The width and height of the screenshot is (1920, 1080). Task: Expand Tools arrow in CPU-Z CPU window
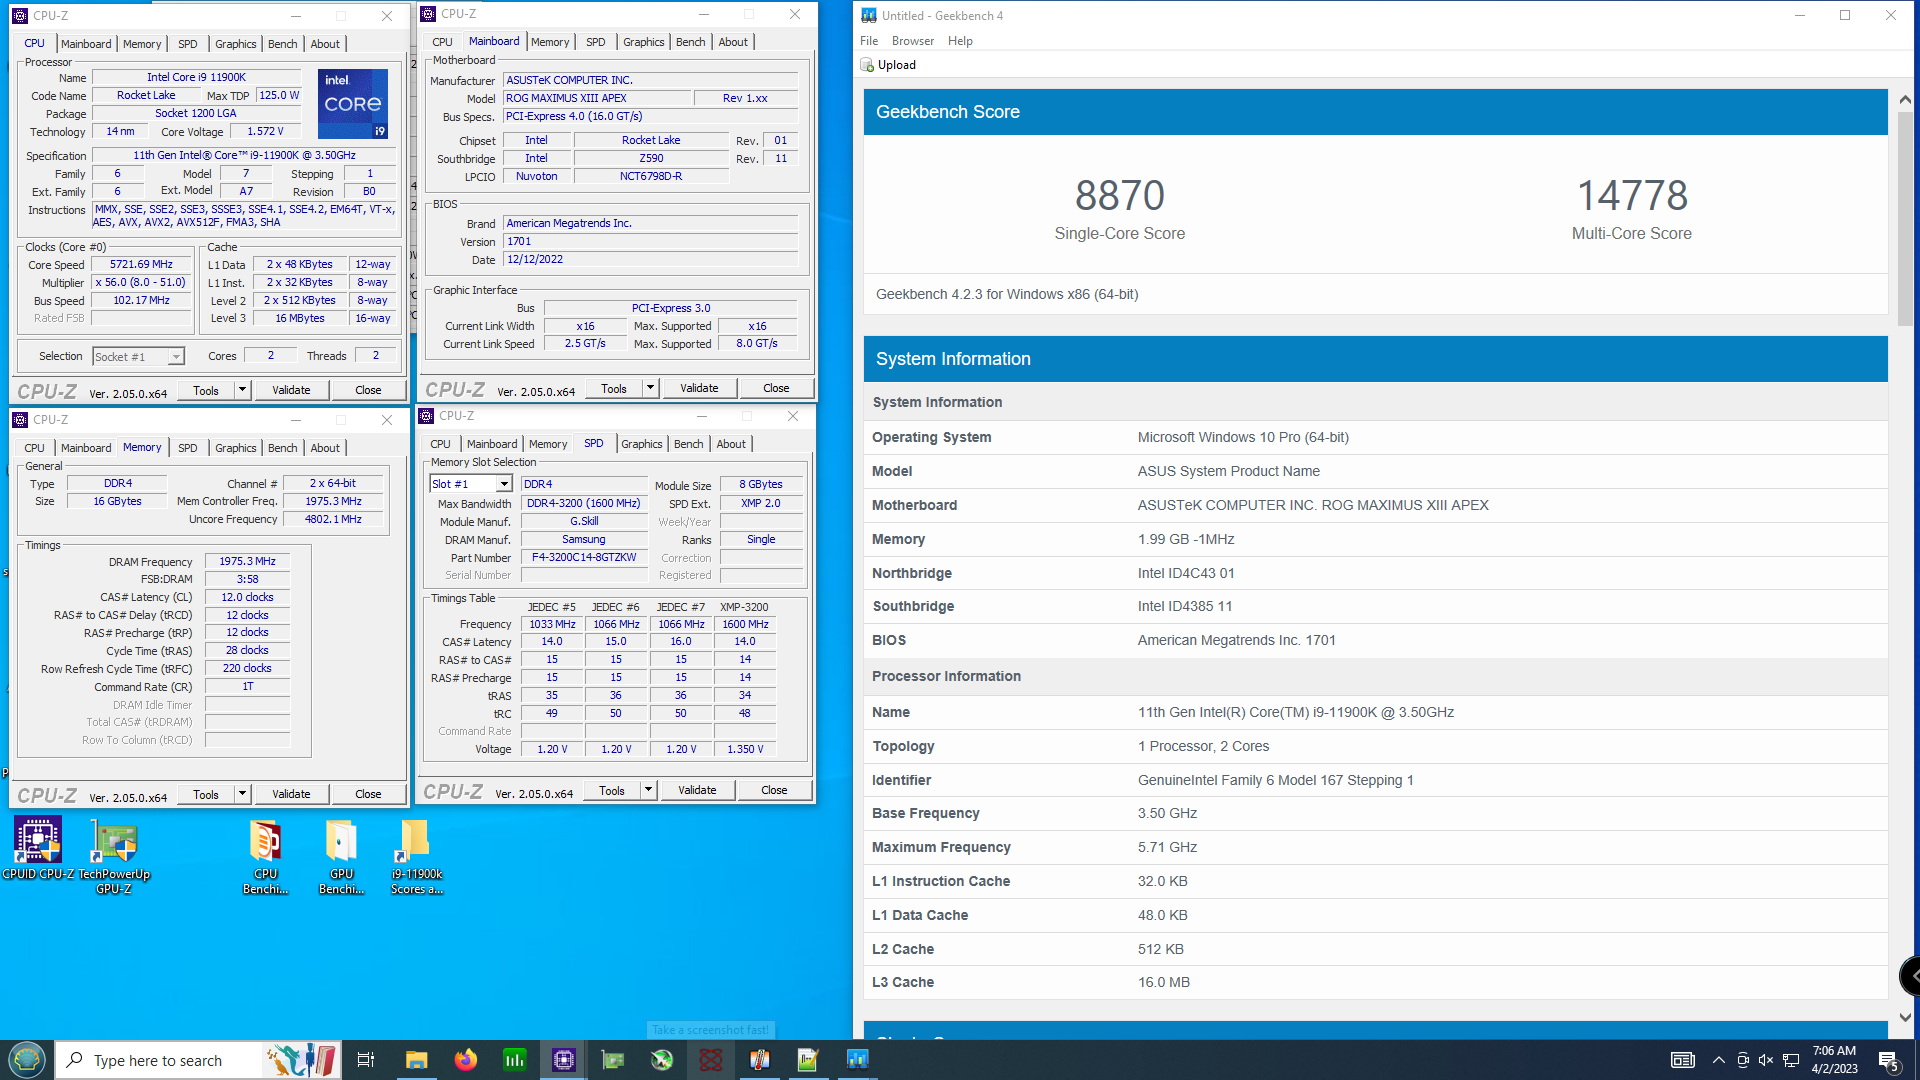pyautogui.click(x=242, y=390)
